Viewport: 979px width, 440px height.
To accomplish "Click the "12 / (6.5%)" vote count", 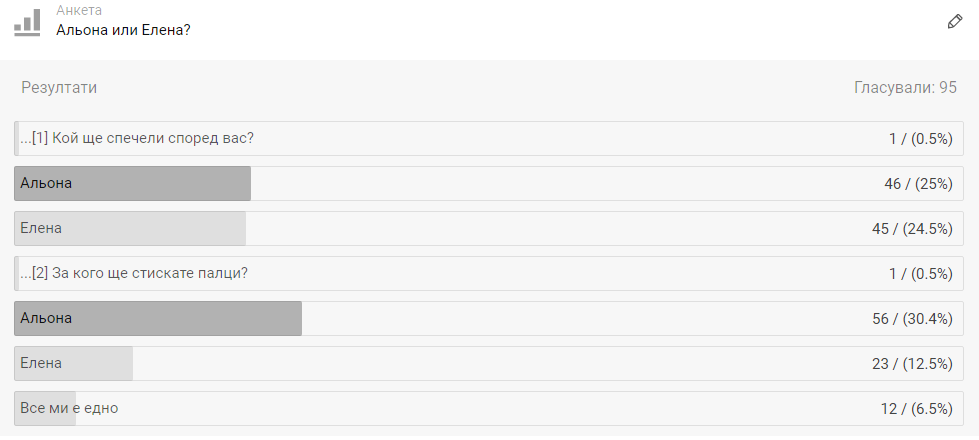I will [x=915, y=409].
